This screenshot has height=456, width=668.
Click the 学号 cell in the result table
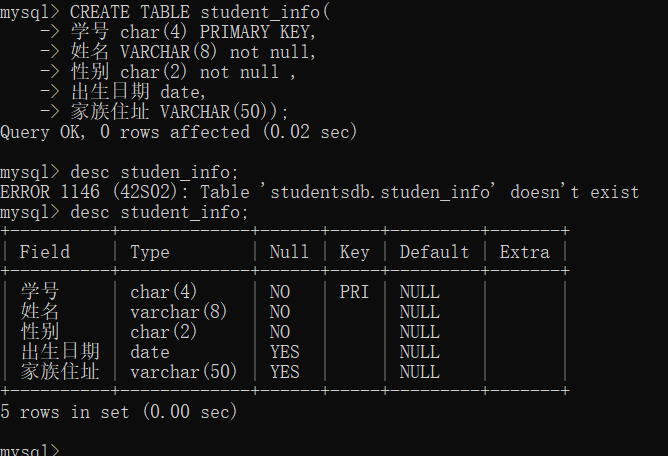click(40, 292)
